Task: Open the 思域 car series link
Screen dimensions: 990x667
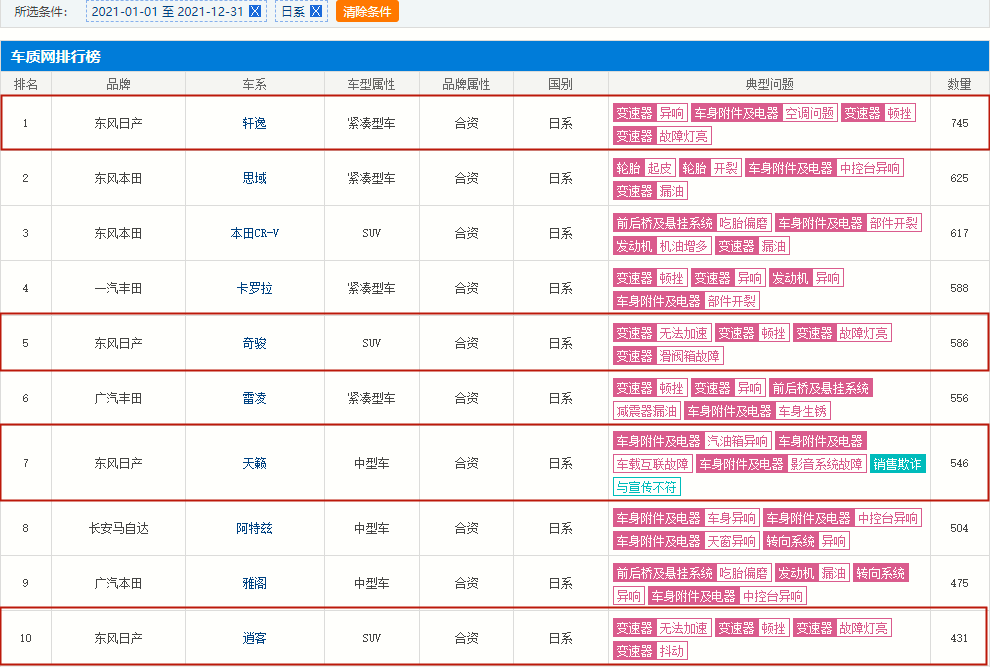Action: click(254, 178)
